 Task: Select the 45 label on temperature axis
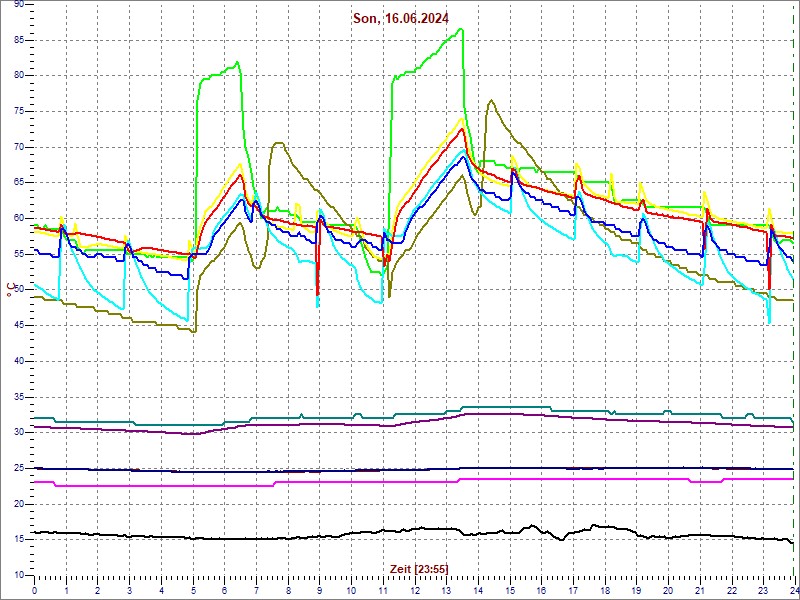pyautogui.click(x=18, y=326)
